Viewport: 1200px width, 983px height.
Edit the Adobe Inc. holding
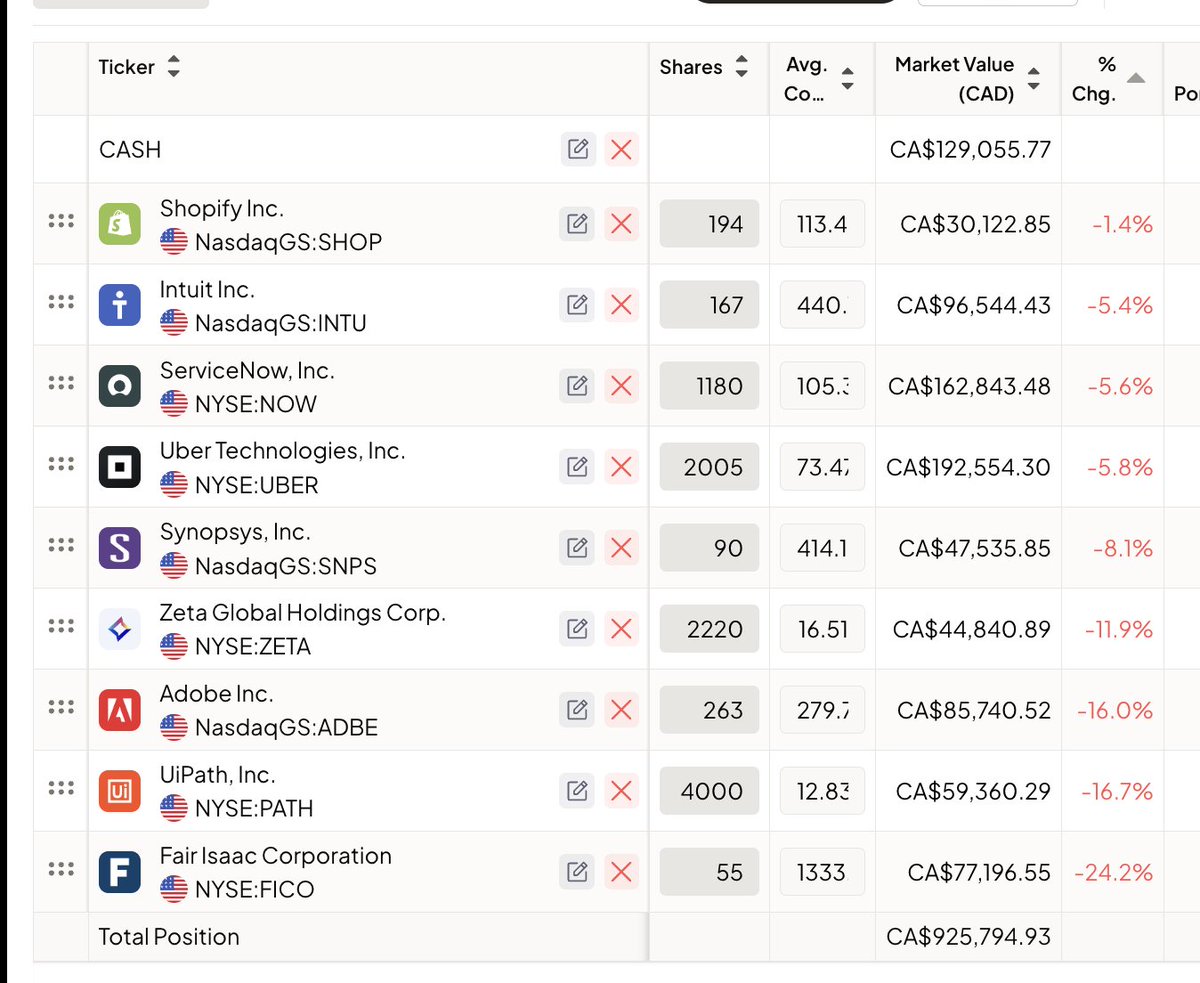click(x=577, y=710)
